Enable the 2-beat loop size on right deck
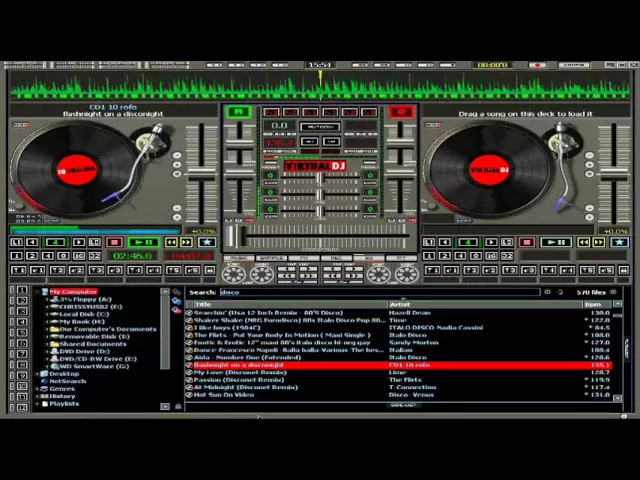640x480 pixels. [444, 256]
